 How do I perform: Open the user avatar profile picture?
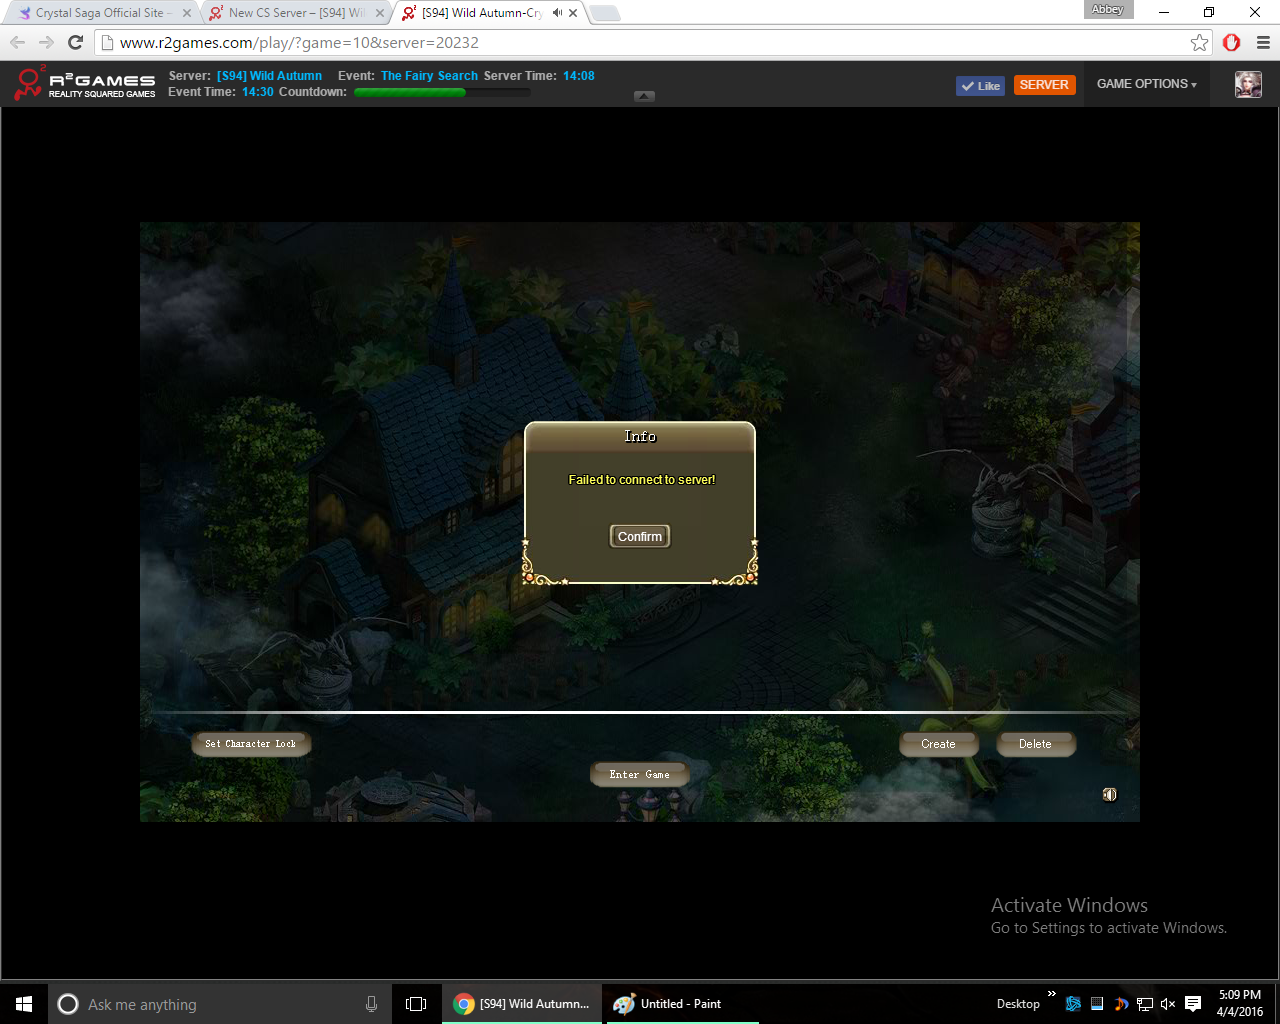(x=1247, y=85)
